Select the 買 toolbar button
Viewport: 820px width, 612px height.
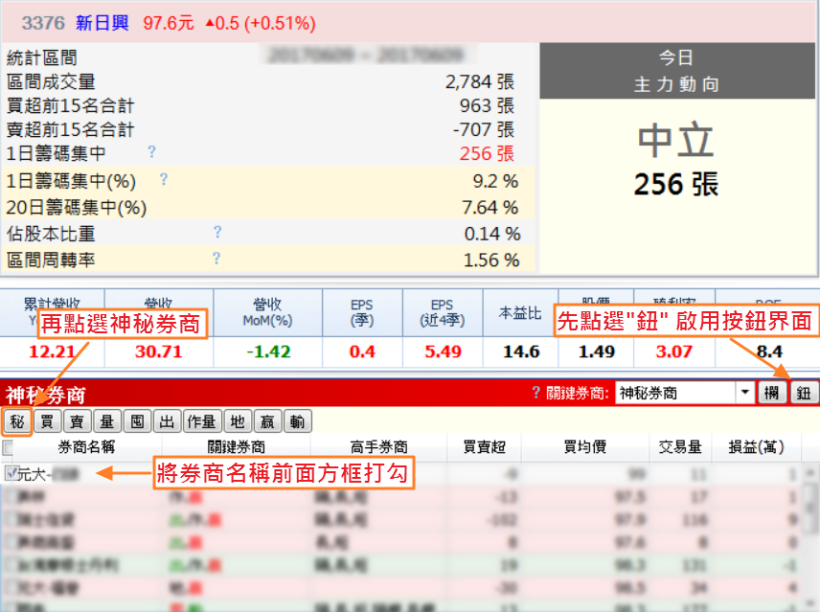[x=47, y=422]
